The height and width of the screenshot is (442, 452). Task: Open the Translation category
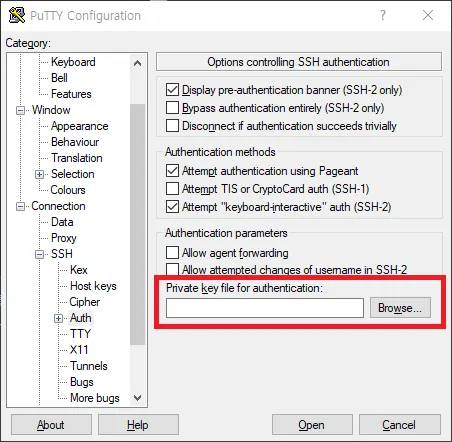tap(77, 158)
